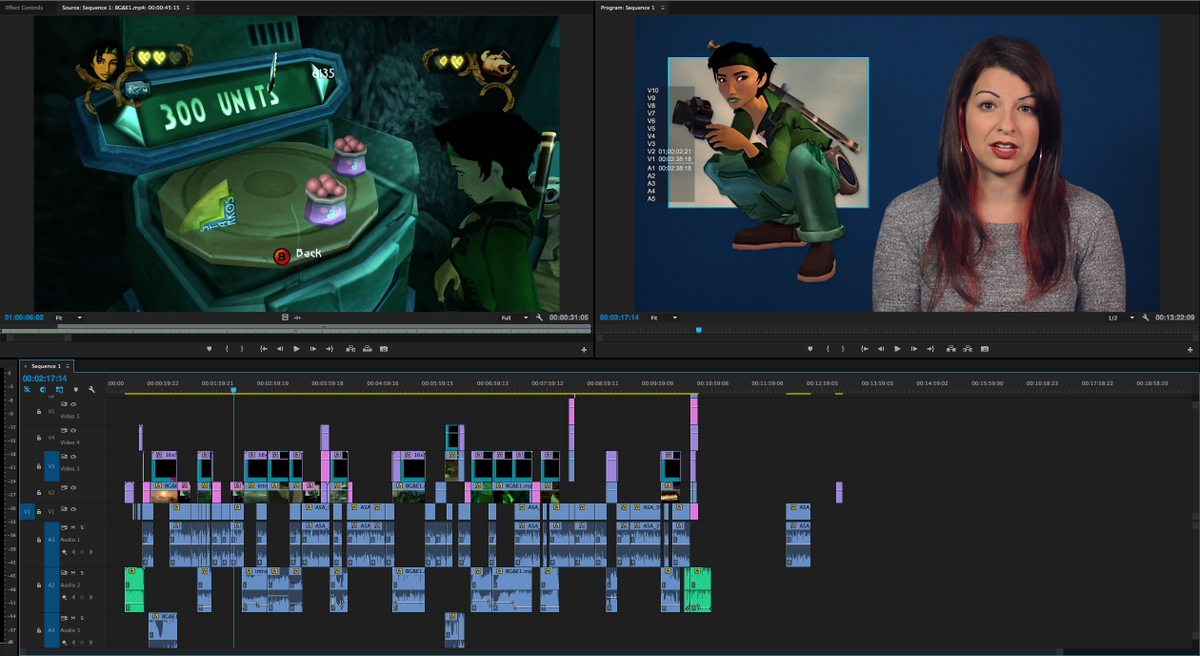Click timeline ruler playhead handle

point(233,390)
